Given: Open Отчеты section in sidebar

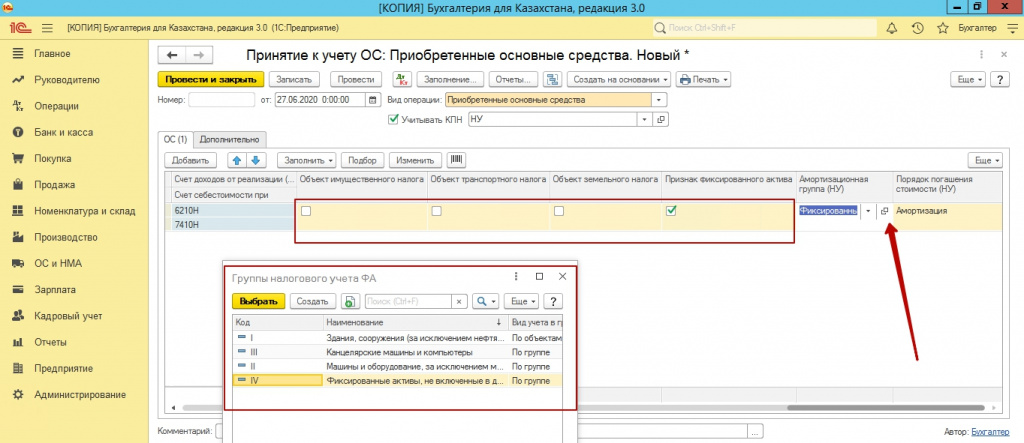Looking at the screenshot, I should 51,342.
